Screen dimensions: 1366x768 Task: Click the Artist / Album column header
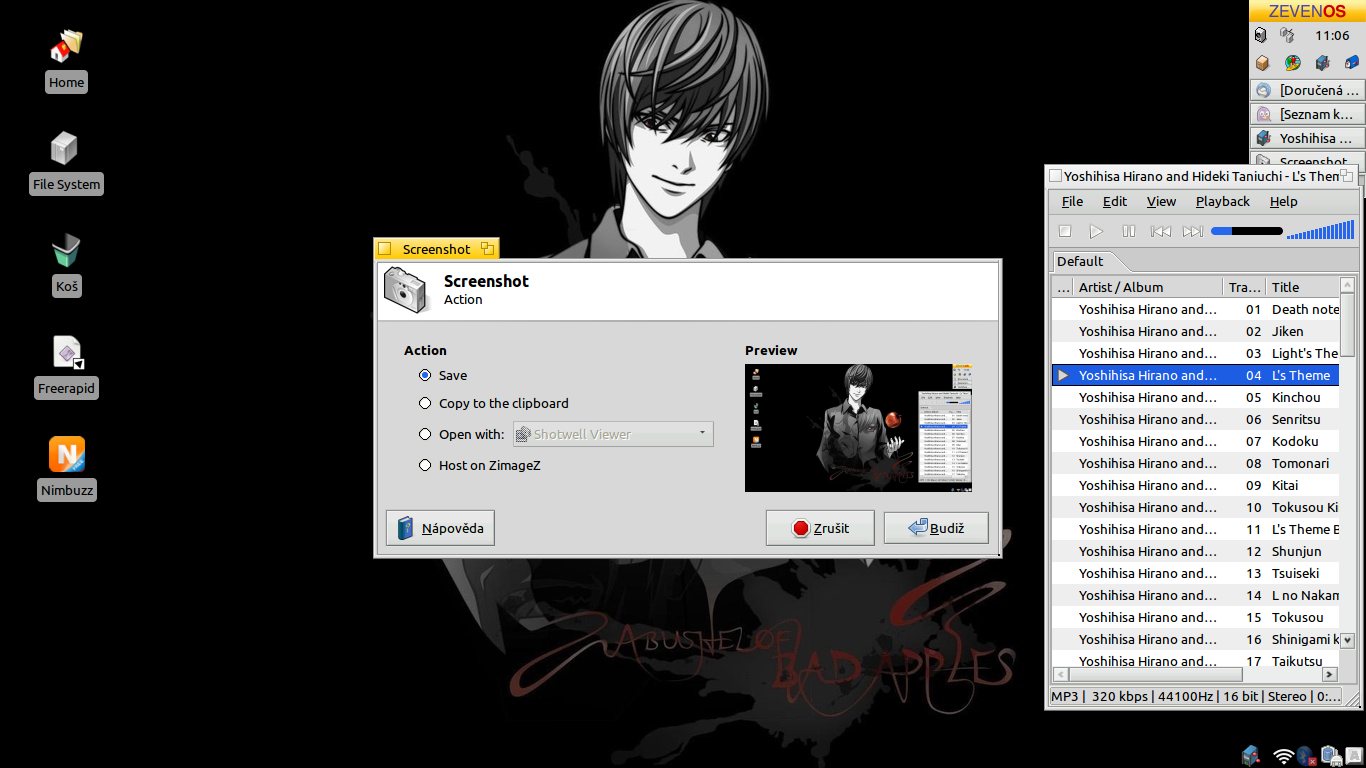1147,287
